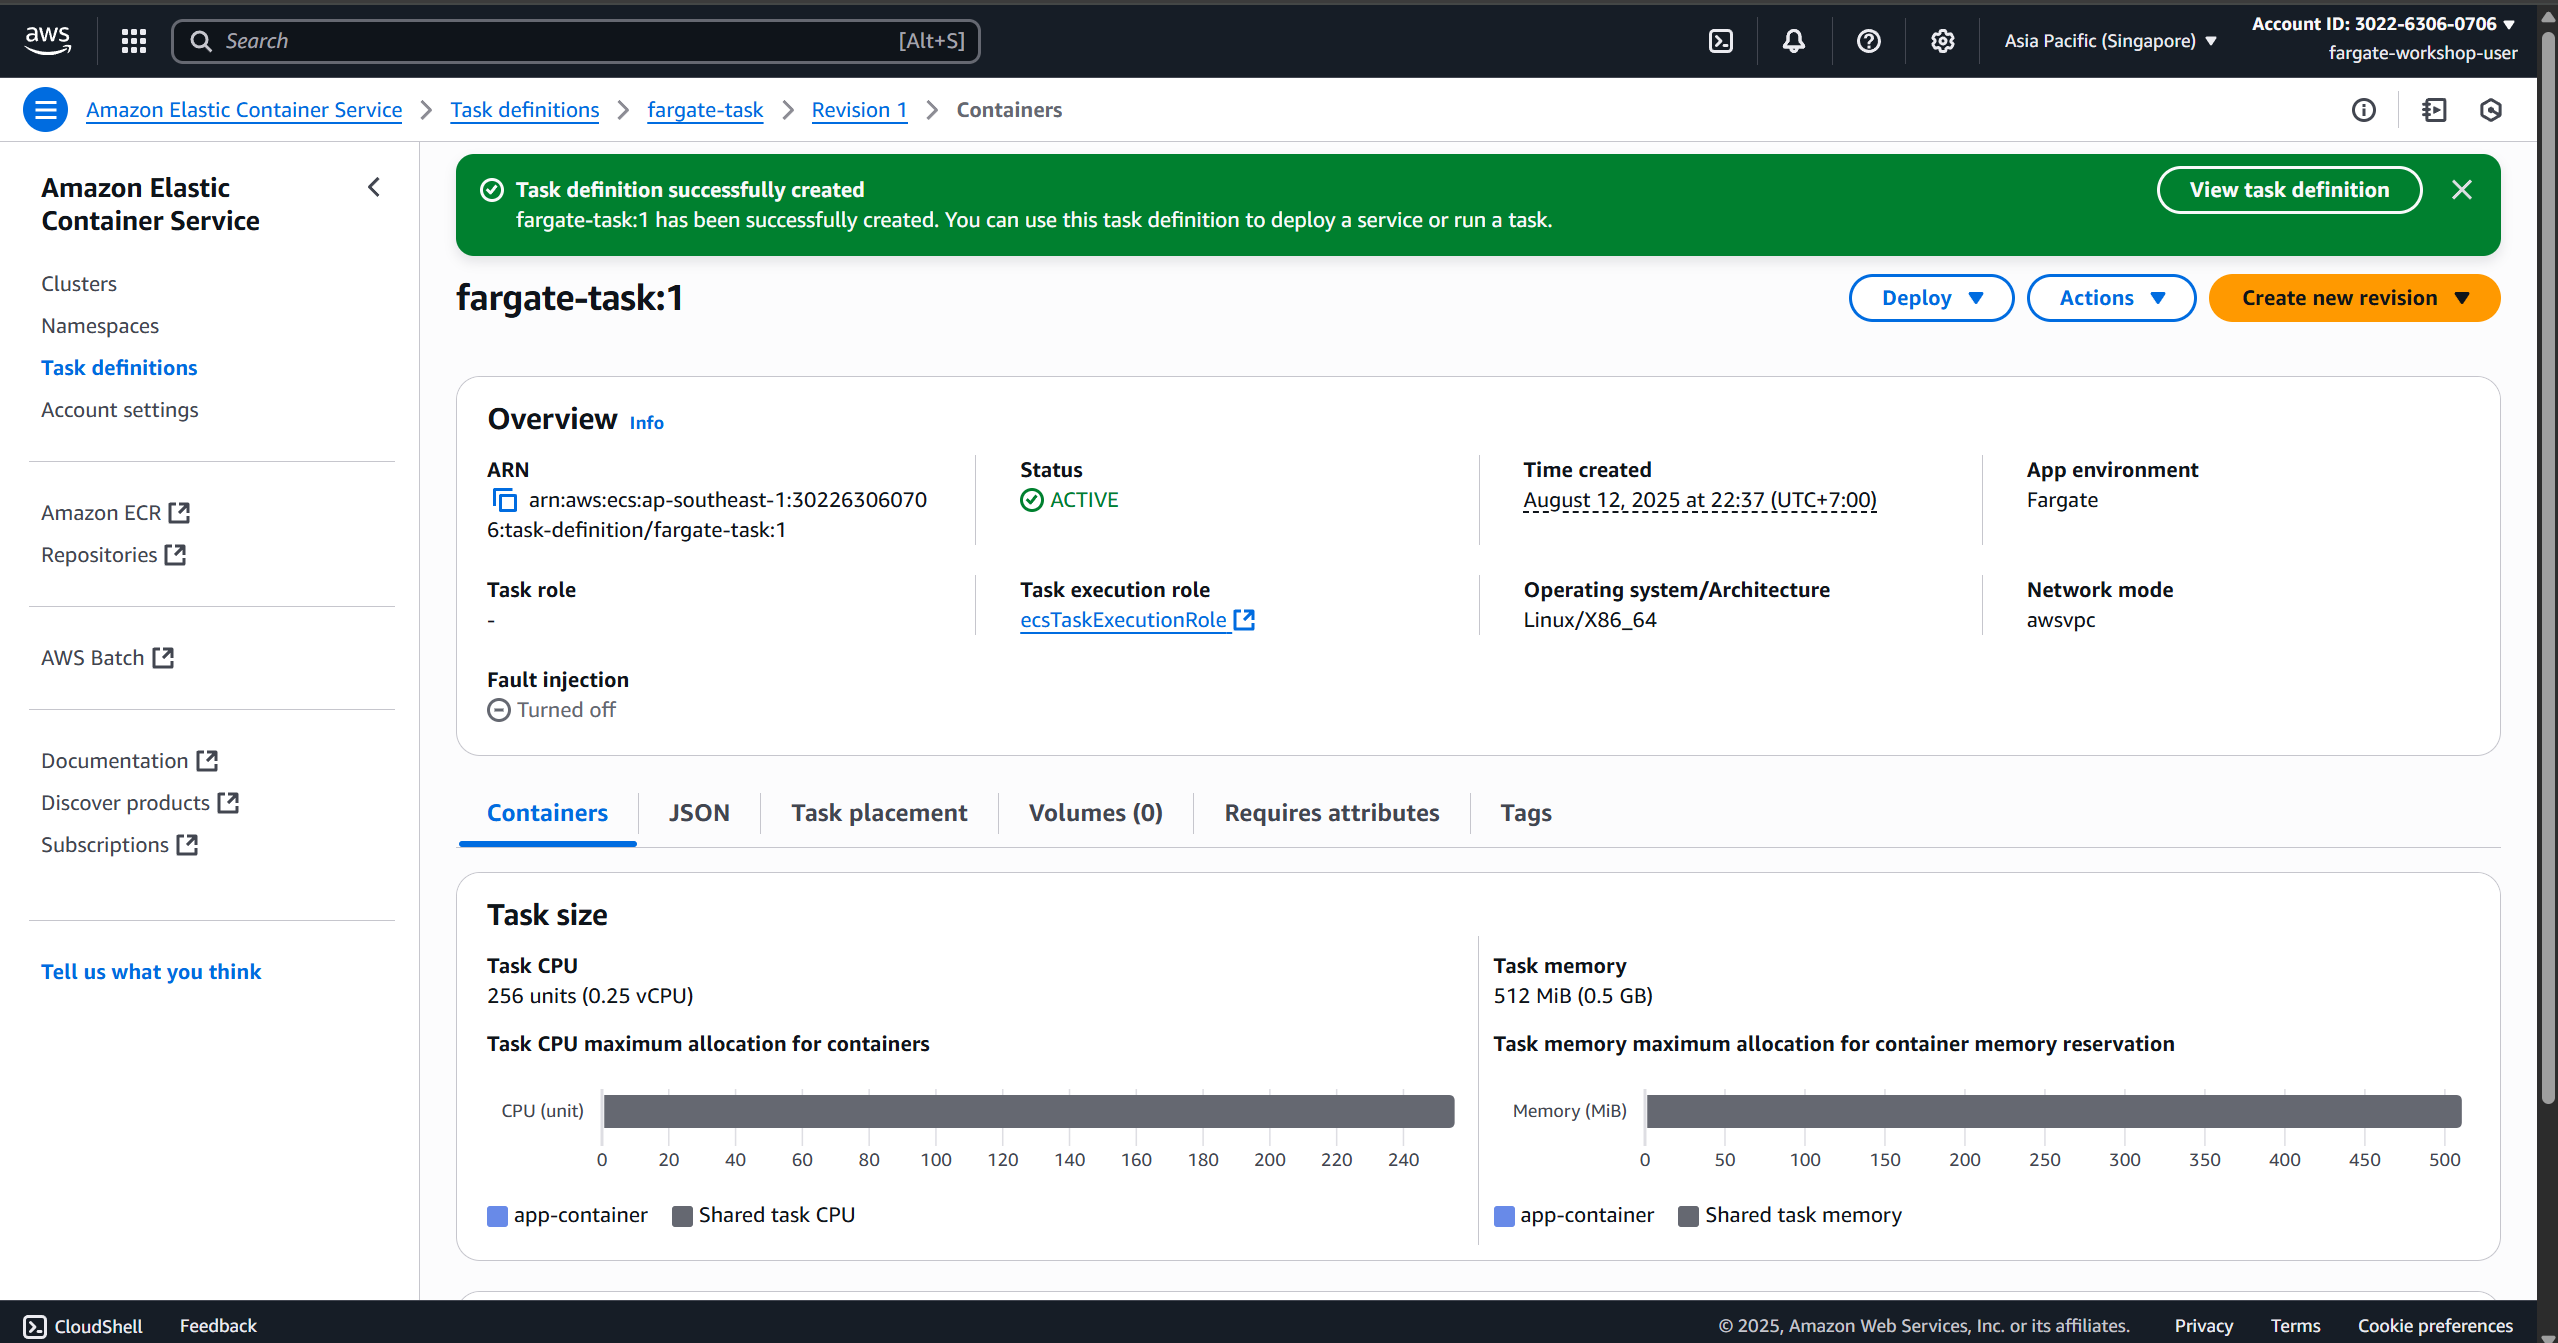Screen dimensions: 2558x1343
Task: Go to Namespaces in sidebar
Action: click(100, 326)
